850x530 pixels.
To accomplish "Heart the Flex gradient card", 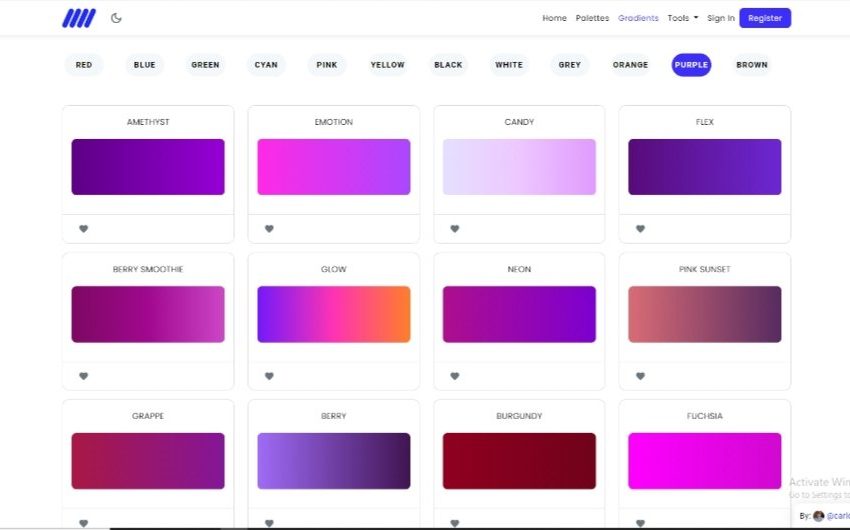I will point(640,229).
